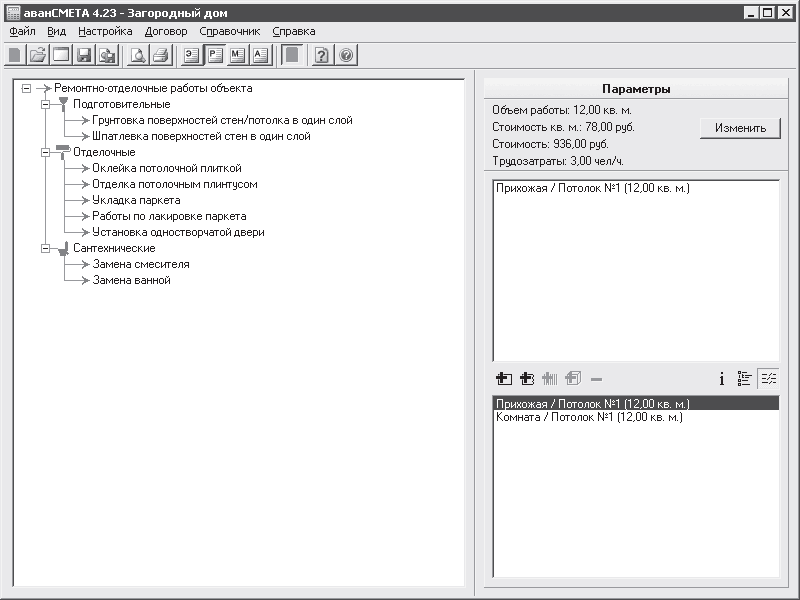This screenshot has width=800, height=600.
Task: Click the question mark help toolbar icon
Action: [x=321, y=55]
